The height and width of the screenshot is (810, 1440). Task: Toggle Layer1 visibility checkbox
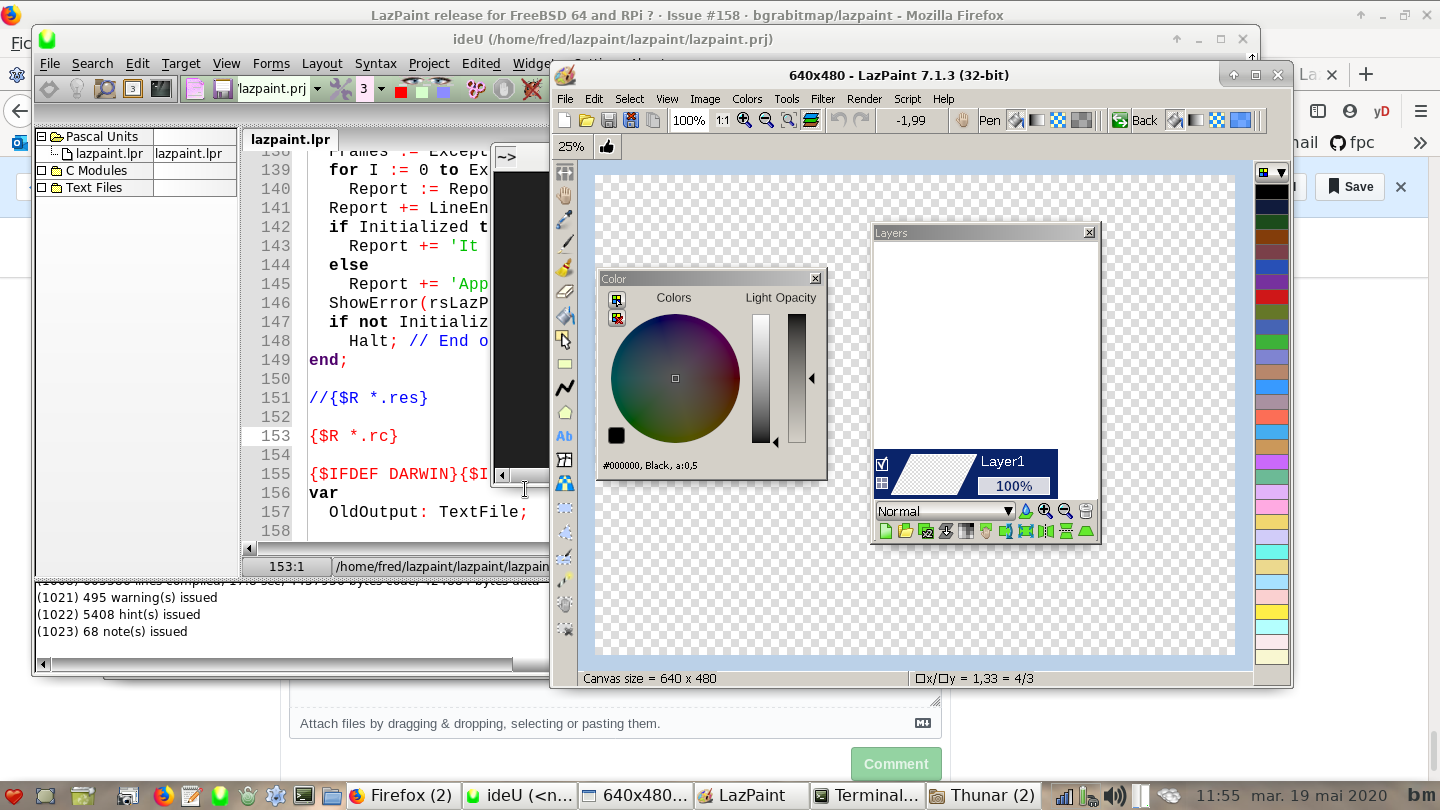click(x=882, y=462)
